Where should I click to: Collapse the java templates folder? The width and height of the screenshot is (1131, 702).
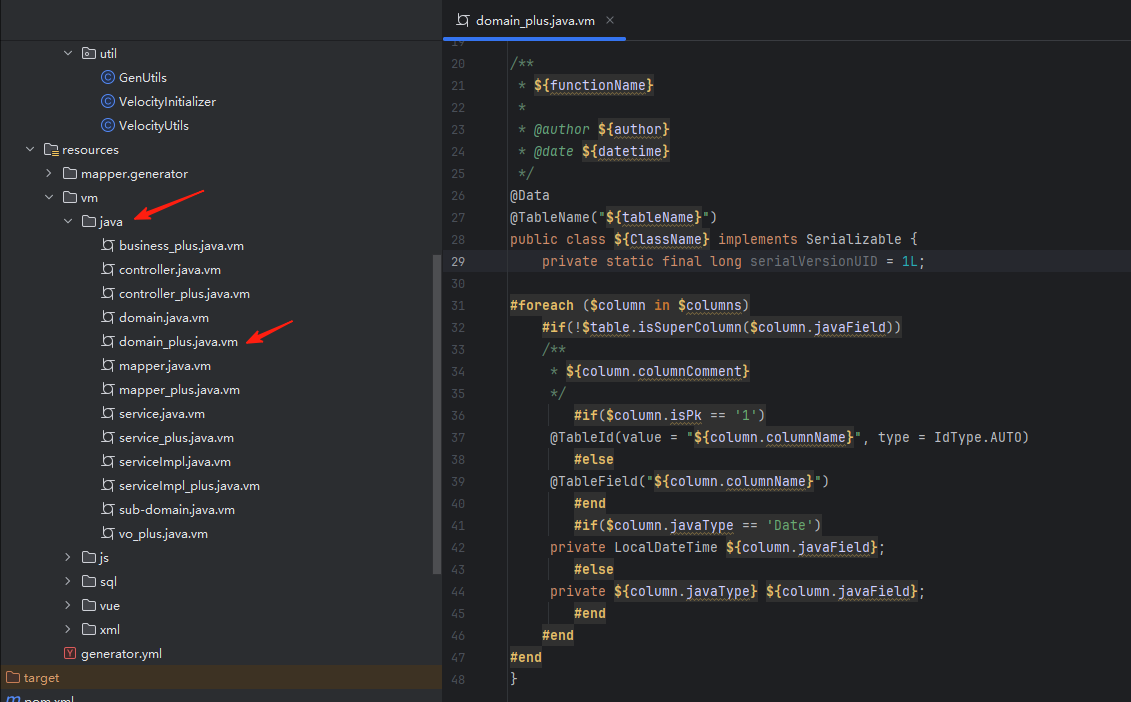pyautogui.click(x=68, y=221)
